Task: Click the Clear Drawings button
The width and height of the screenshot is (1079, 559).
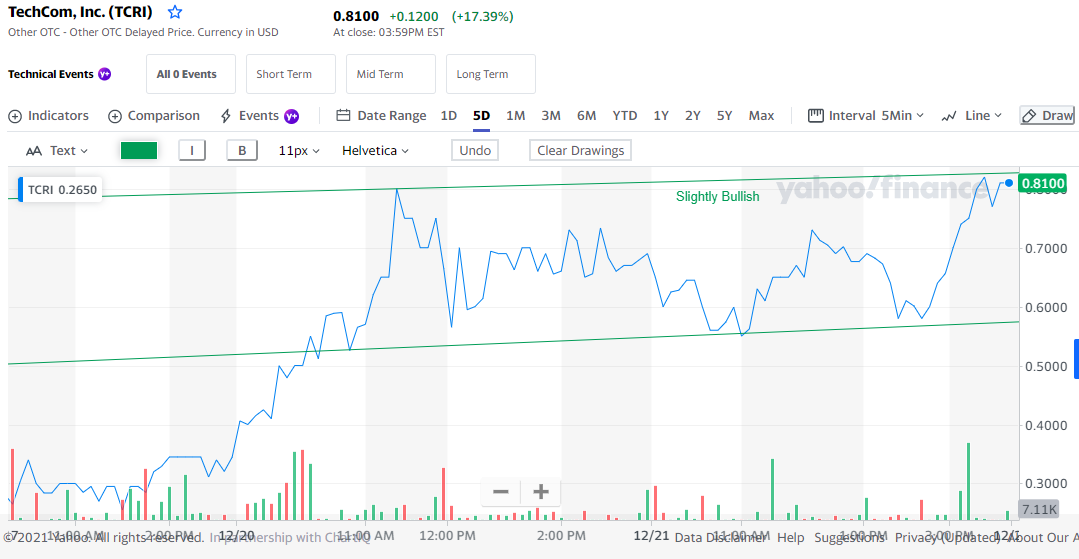Action: 580,151
